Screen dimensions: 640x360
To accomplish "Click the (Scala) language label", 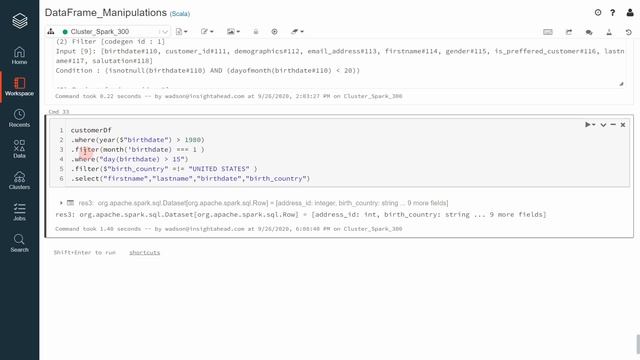I will click(180, 13).
